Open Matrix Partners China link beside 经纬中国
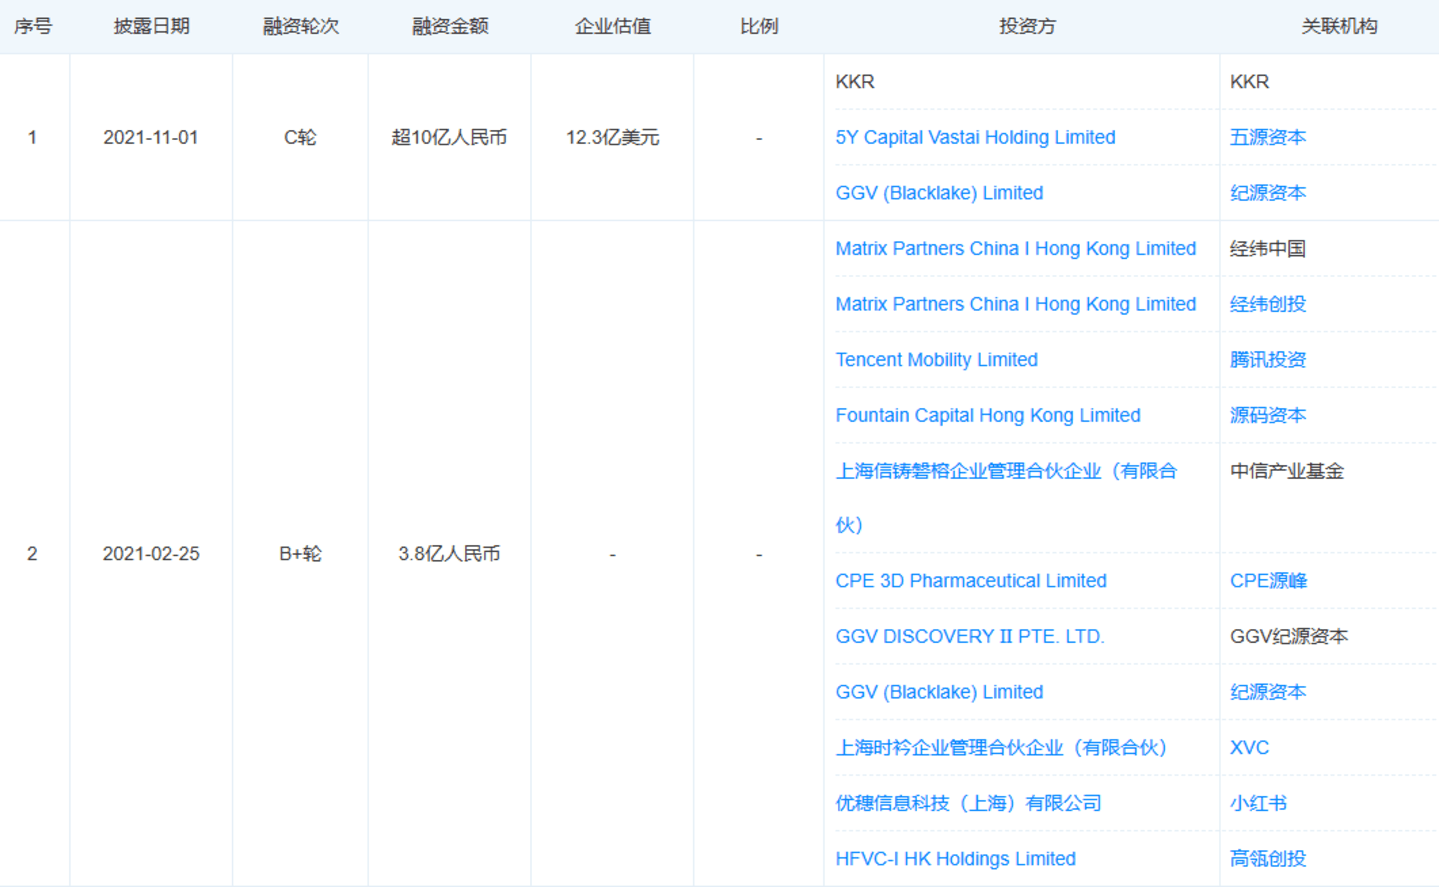Screen dimensions: 1439x887 coord(1015,248)
